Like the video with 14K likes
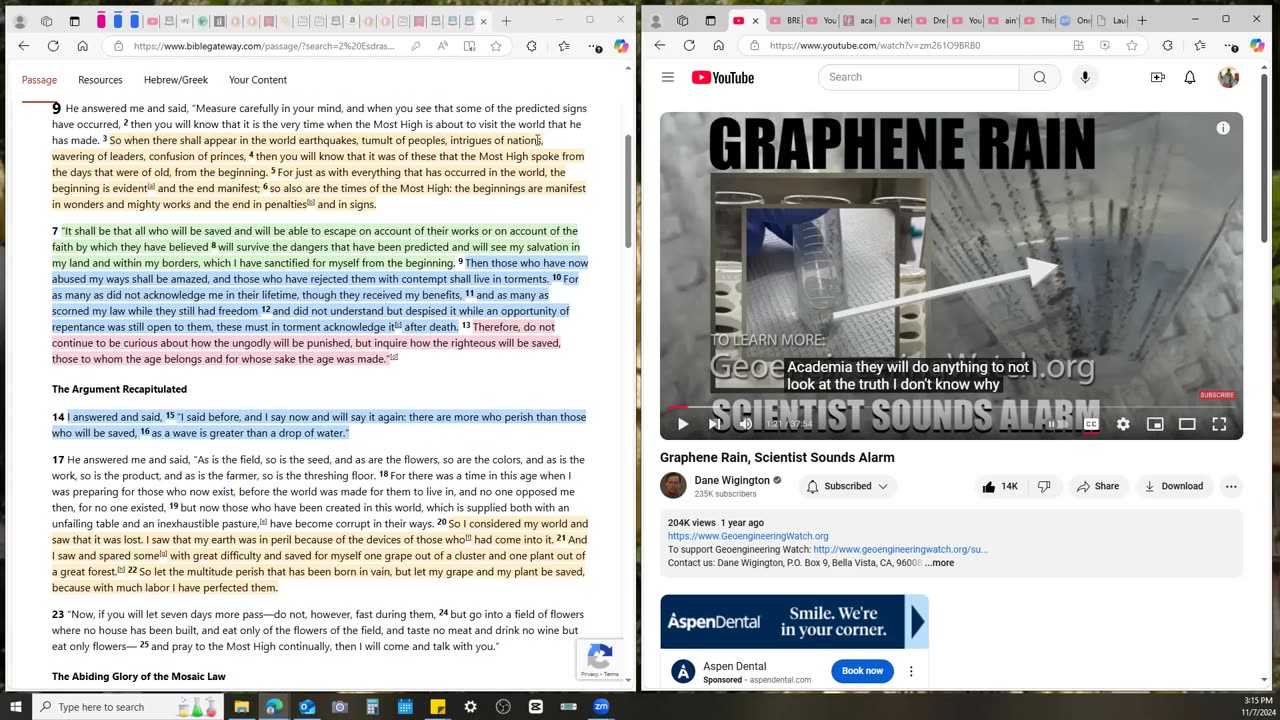Image resolution: width=1280 pixels, height=720 pixels. 1000,486
